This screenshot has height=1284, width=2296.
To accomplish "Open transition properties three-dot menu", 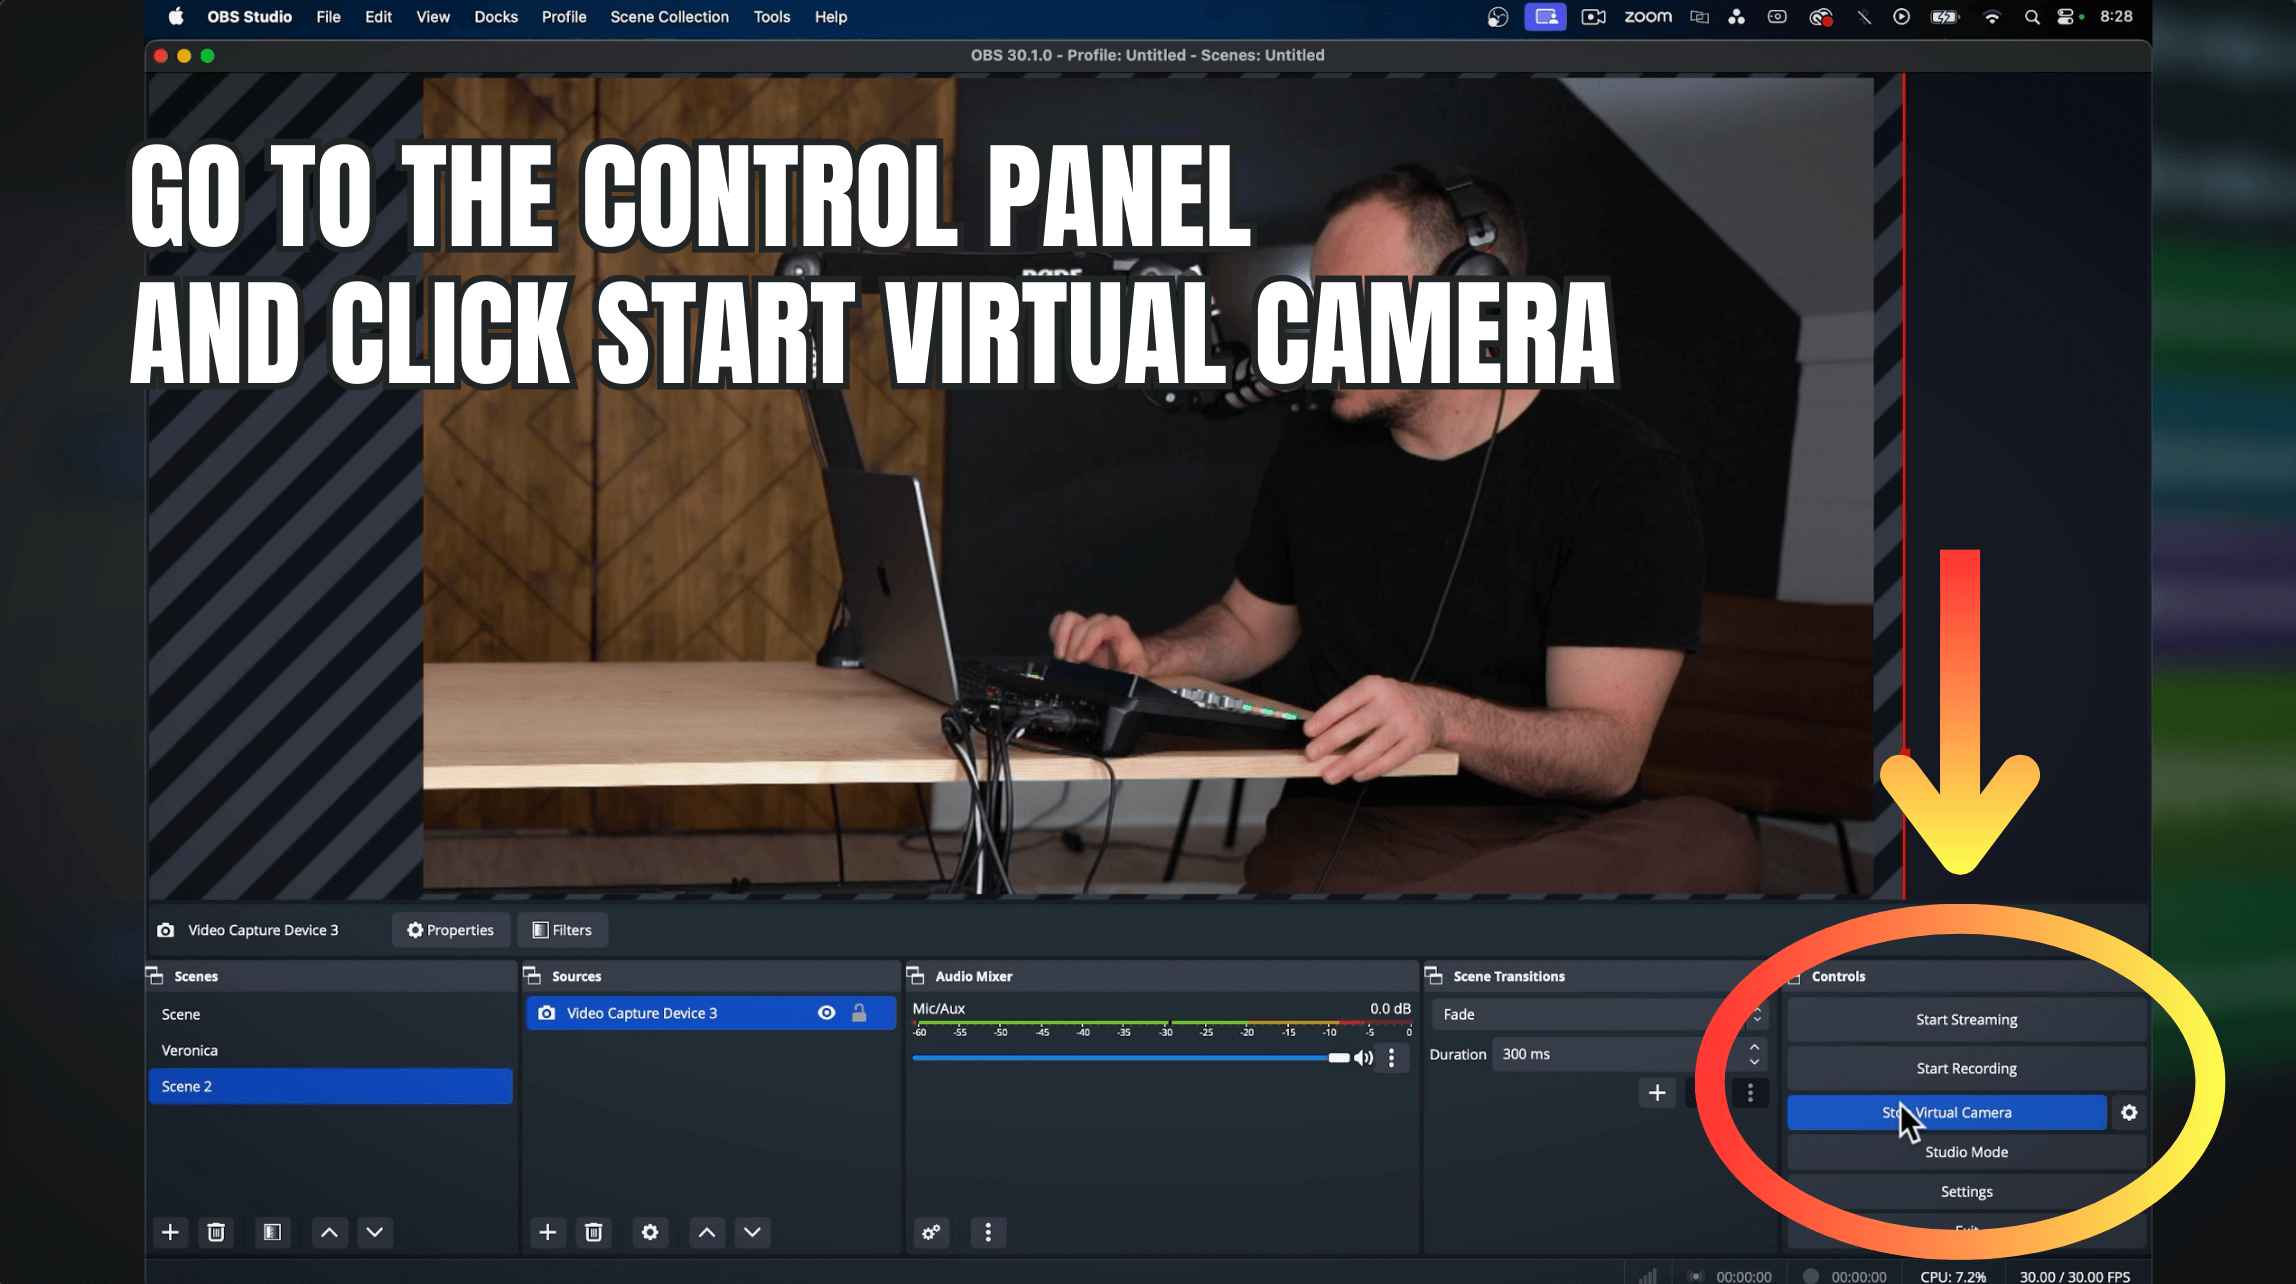I will click(1750, 1093).
